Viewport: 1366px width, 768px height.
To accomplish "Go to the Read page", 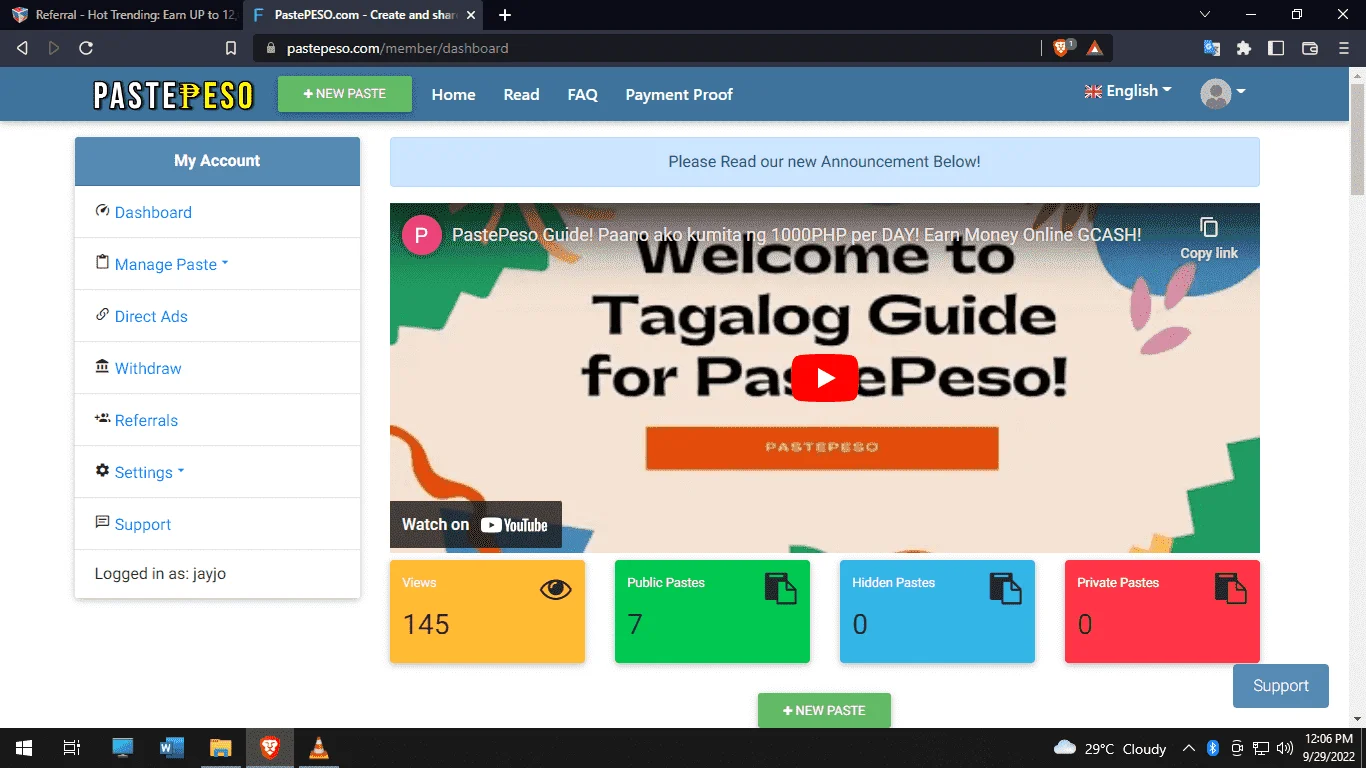I will pyautogui.click(x=521, y=95).
